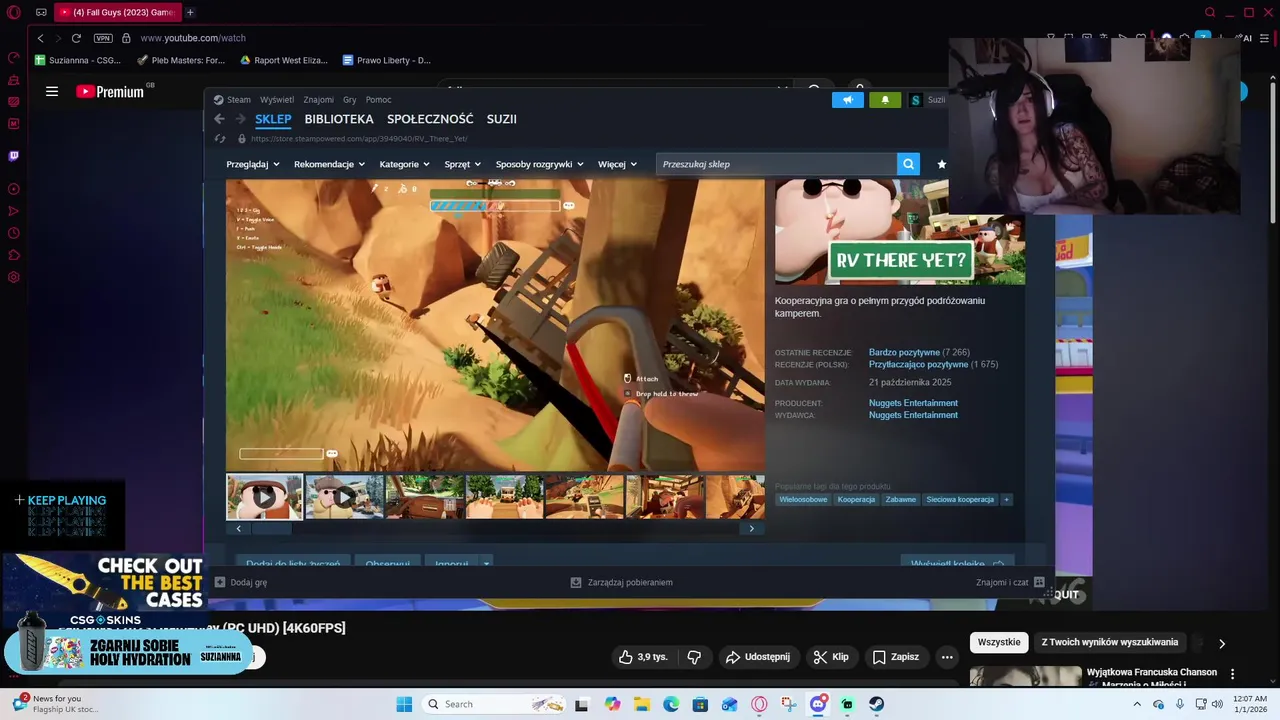
Task: Expand Sposoby rozgrywki dropdown
Action: (x=539, y=164)
